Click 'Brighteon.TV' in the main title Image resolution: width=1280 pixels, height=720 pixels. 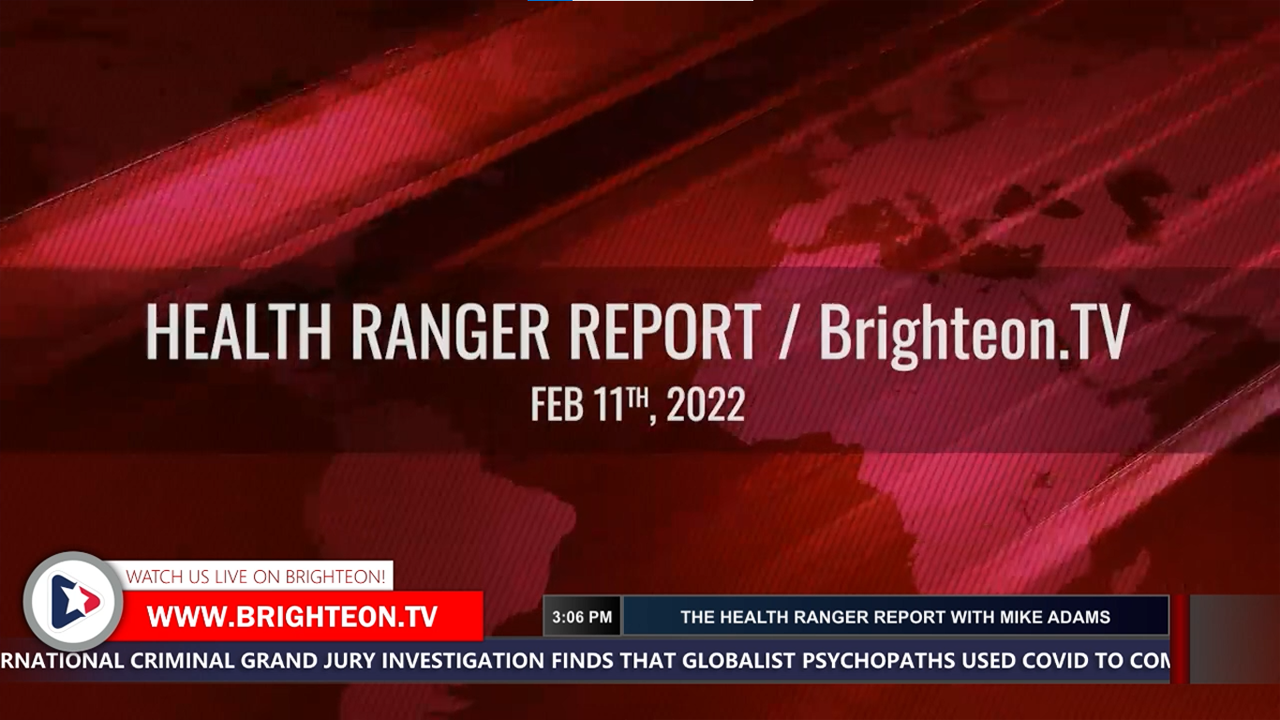[974, 332]
